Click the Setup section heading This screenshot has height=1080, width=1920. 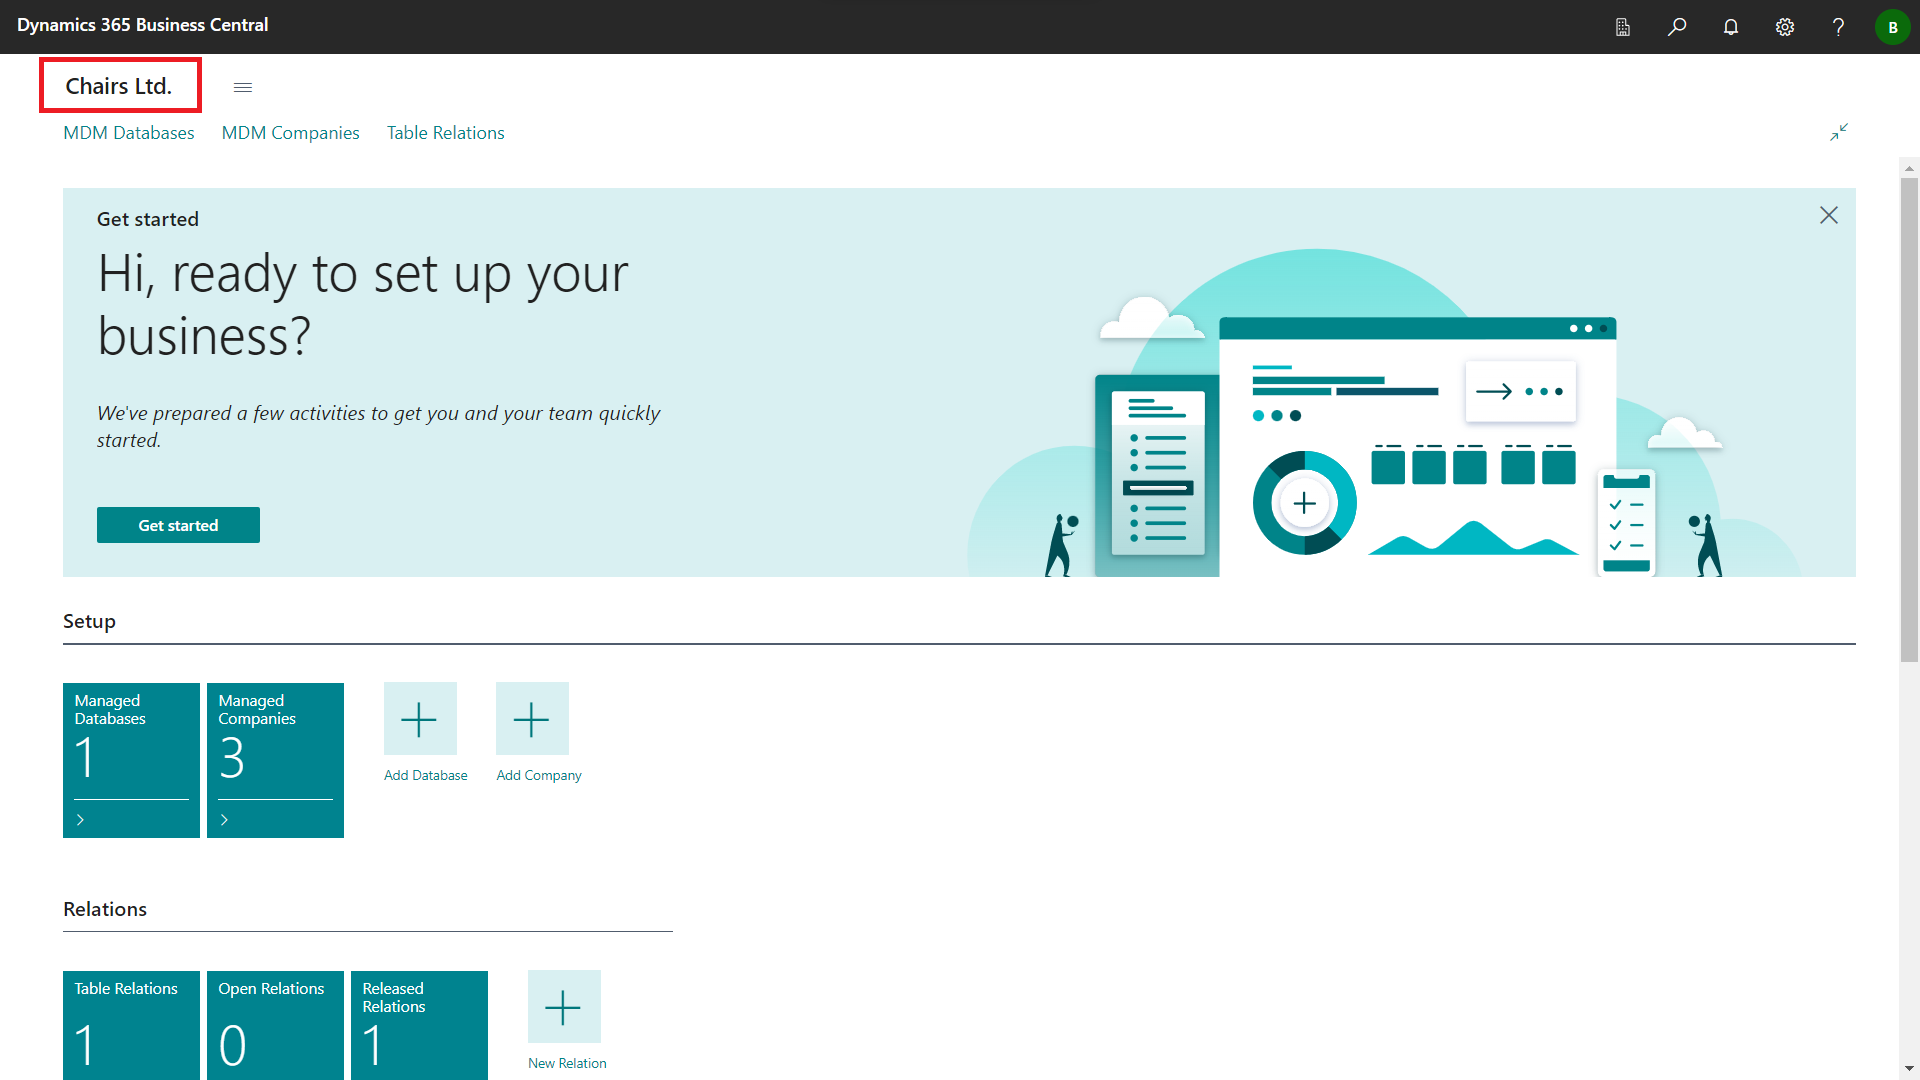(89, 621)
